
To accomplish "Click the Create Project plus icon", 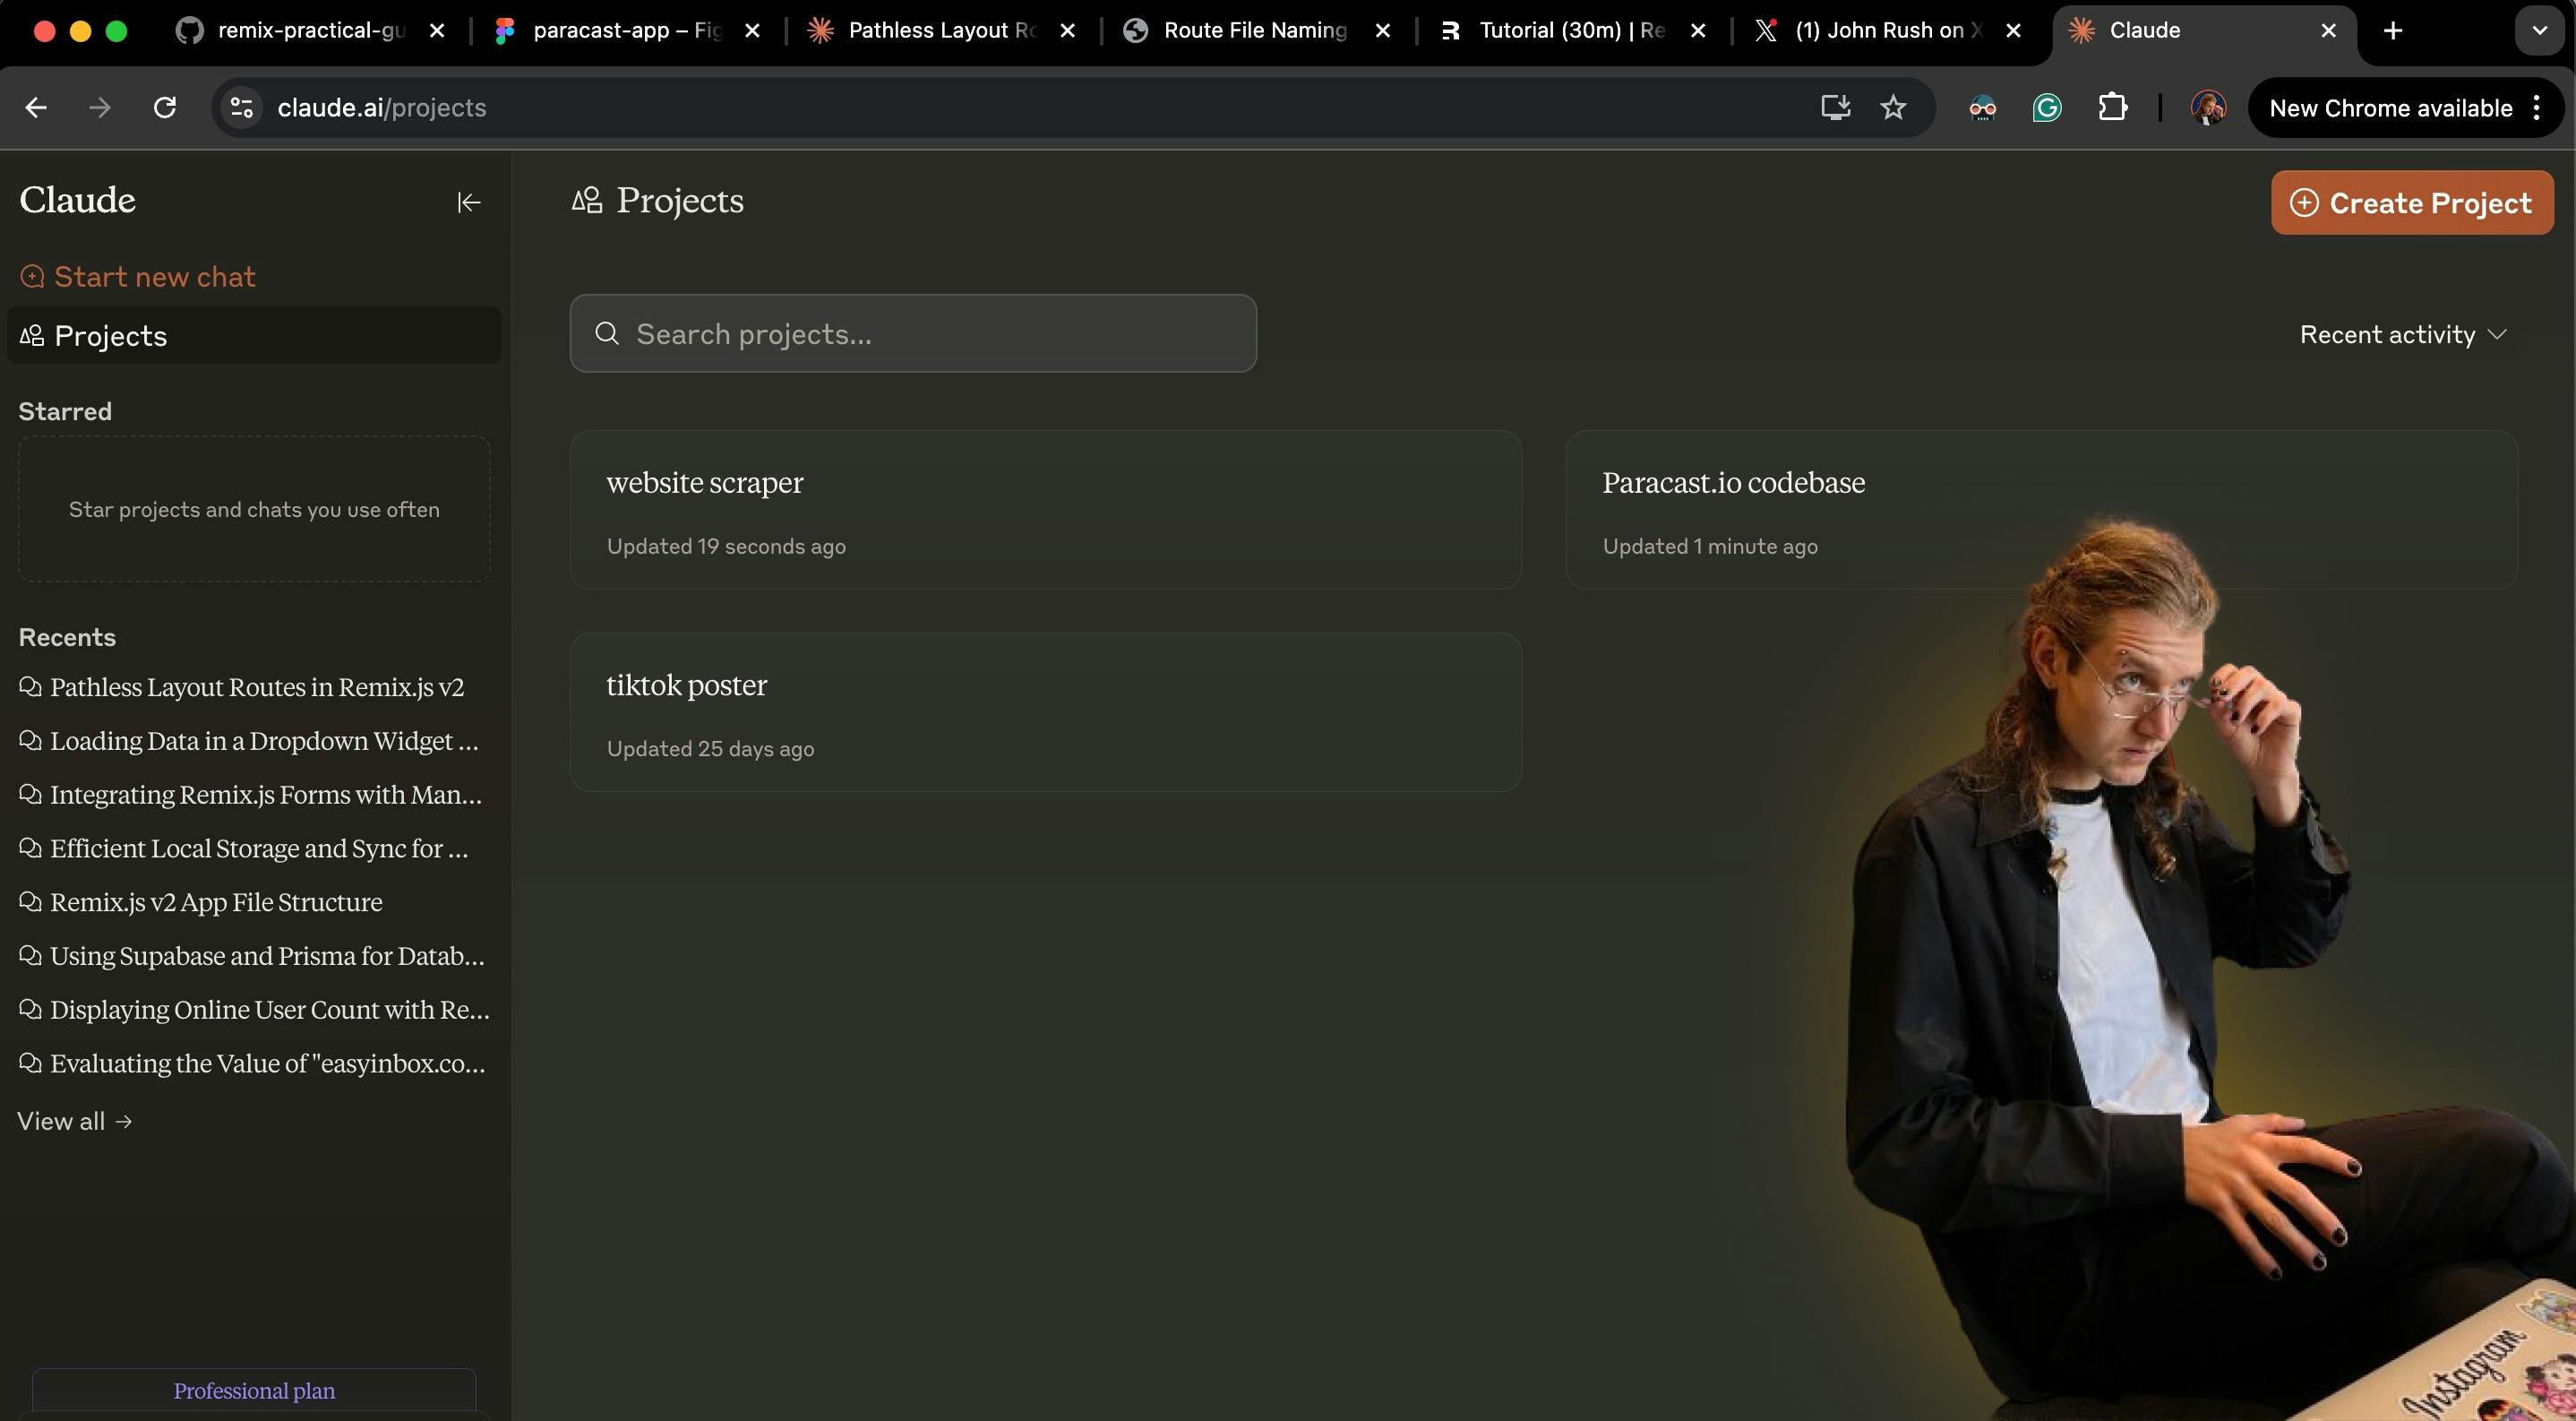I will pyautogui.click(x=2305, y=202).
